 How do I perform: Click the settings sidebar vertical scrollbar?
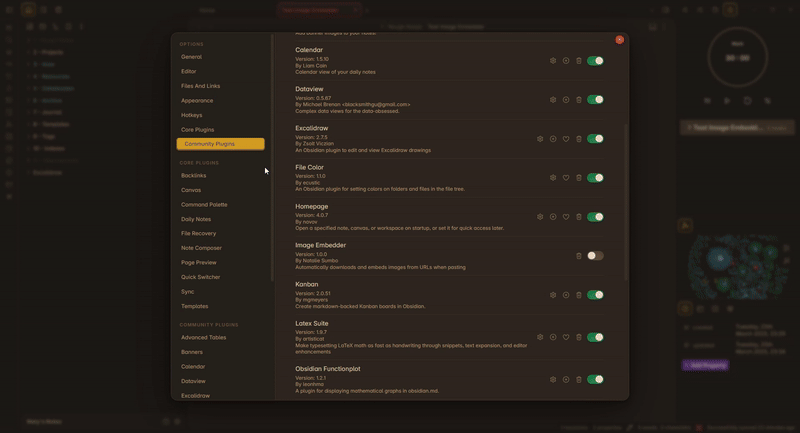point(272,158)
